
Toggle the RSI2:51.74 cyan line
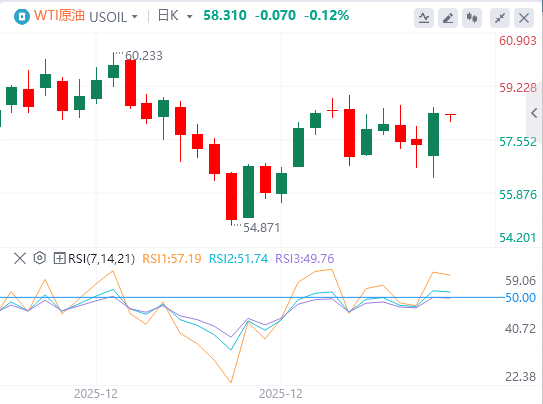click(x=238, y=258)
